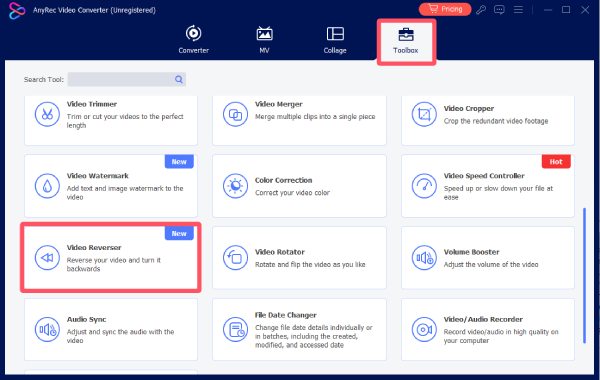The image size is (600, 380).
Task: Click the register key icon
Action: 481,10
